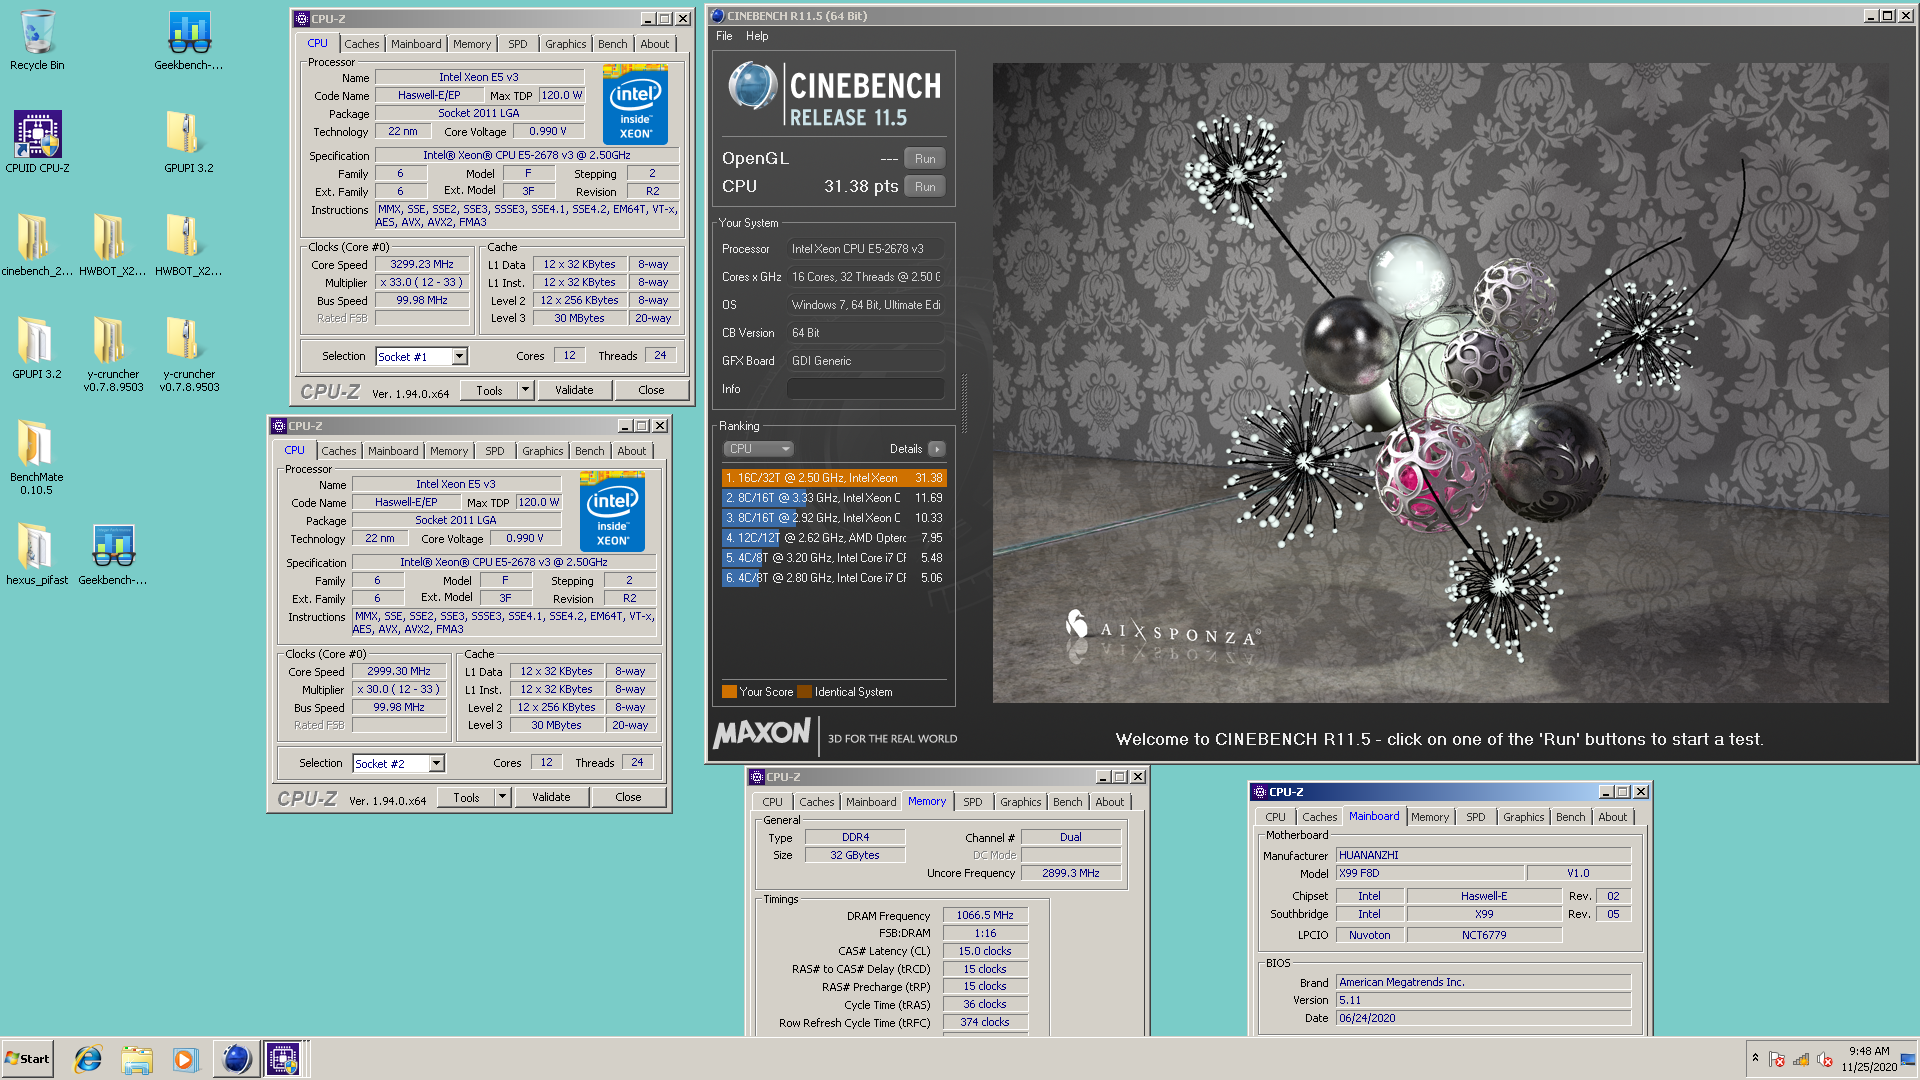Open Internet Explorer from the taskbar
1920x1080 pixels.
point(88,1059)
